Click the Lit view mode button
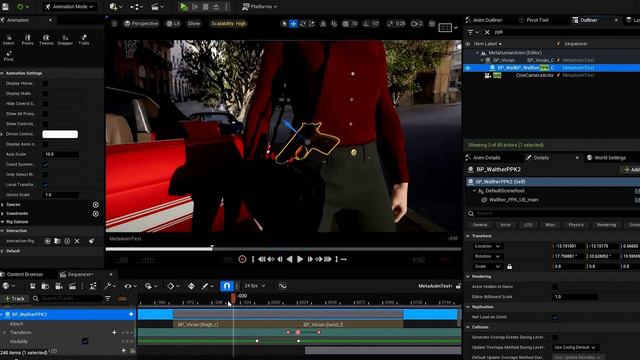Screen dimensions: 640x360 [173, 24]
